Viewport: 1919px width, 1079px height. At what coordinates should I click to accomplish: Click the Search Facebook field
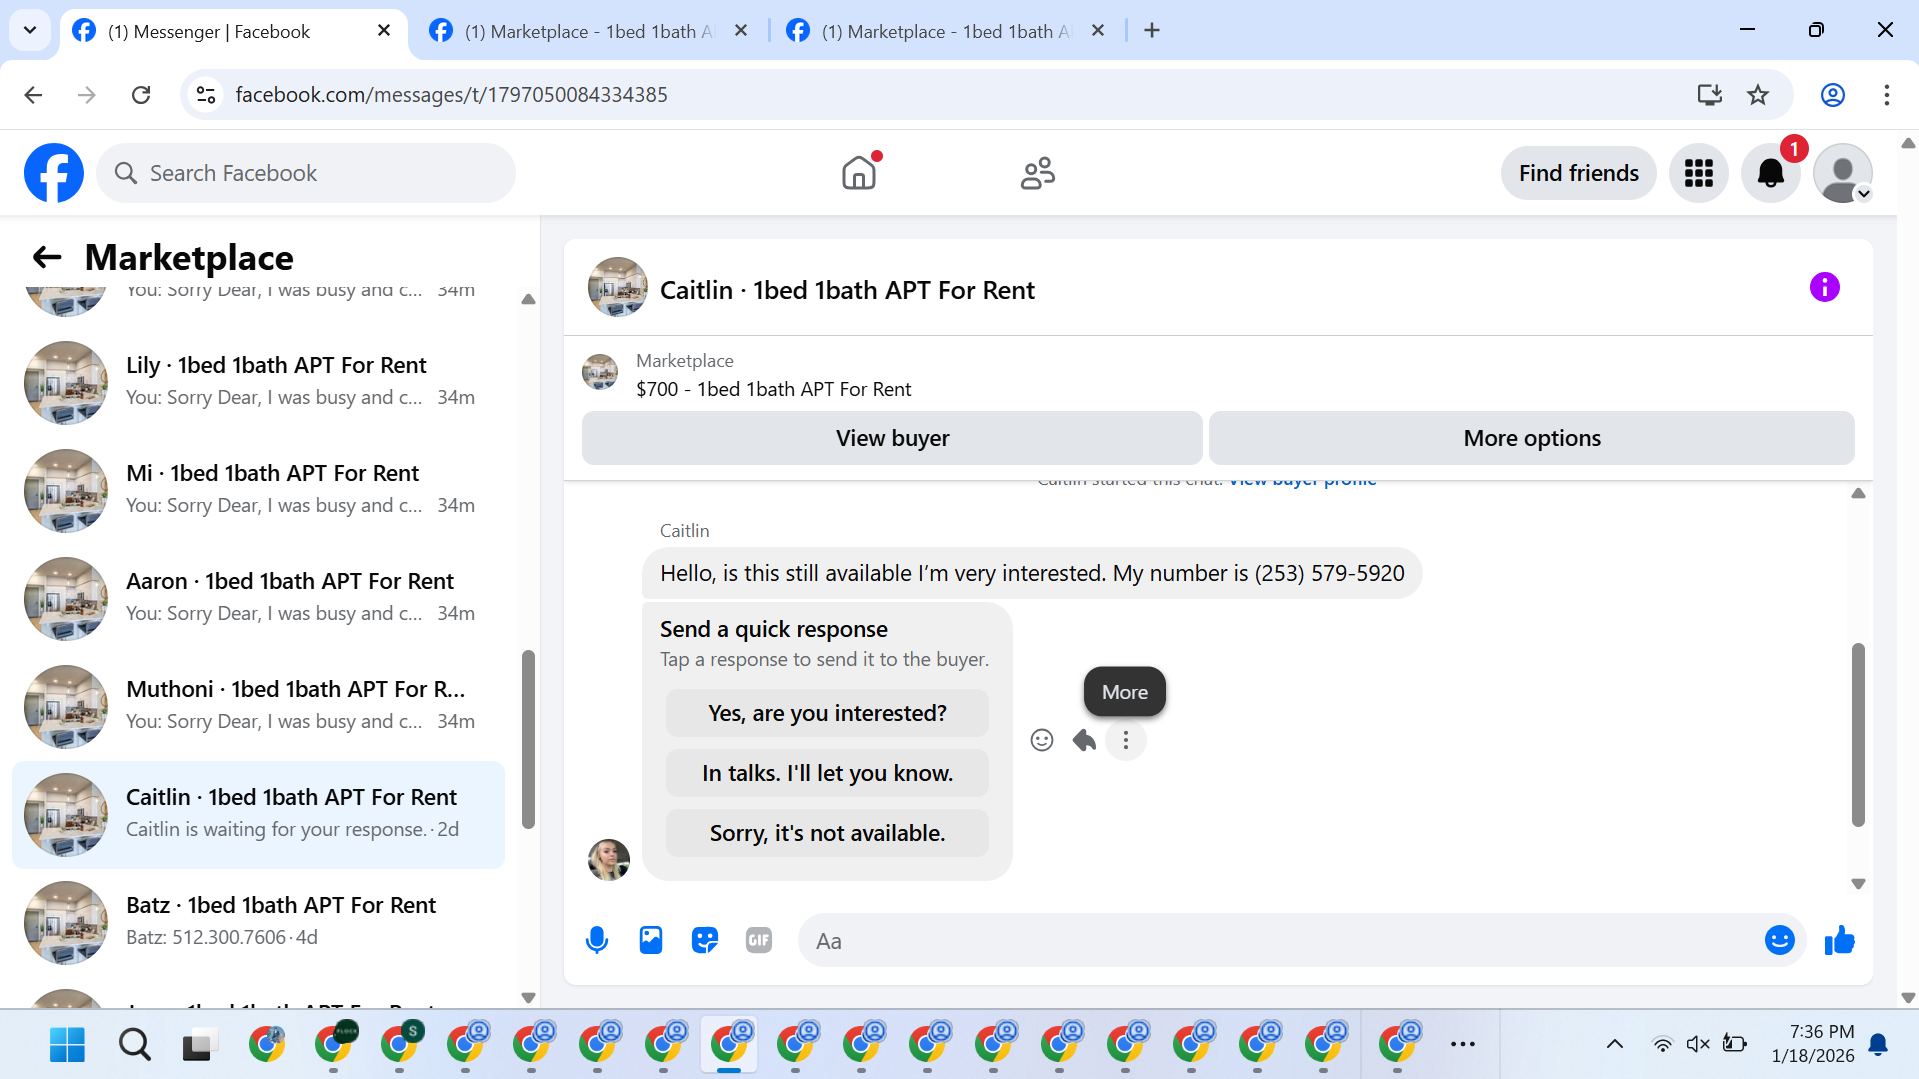[x=306, y=173]
